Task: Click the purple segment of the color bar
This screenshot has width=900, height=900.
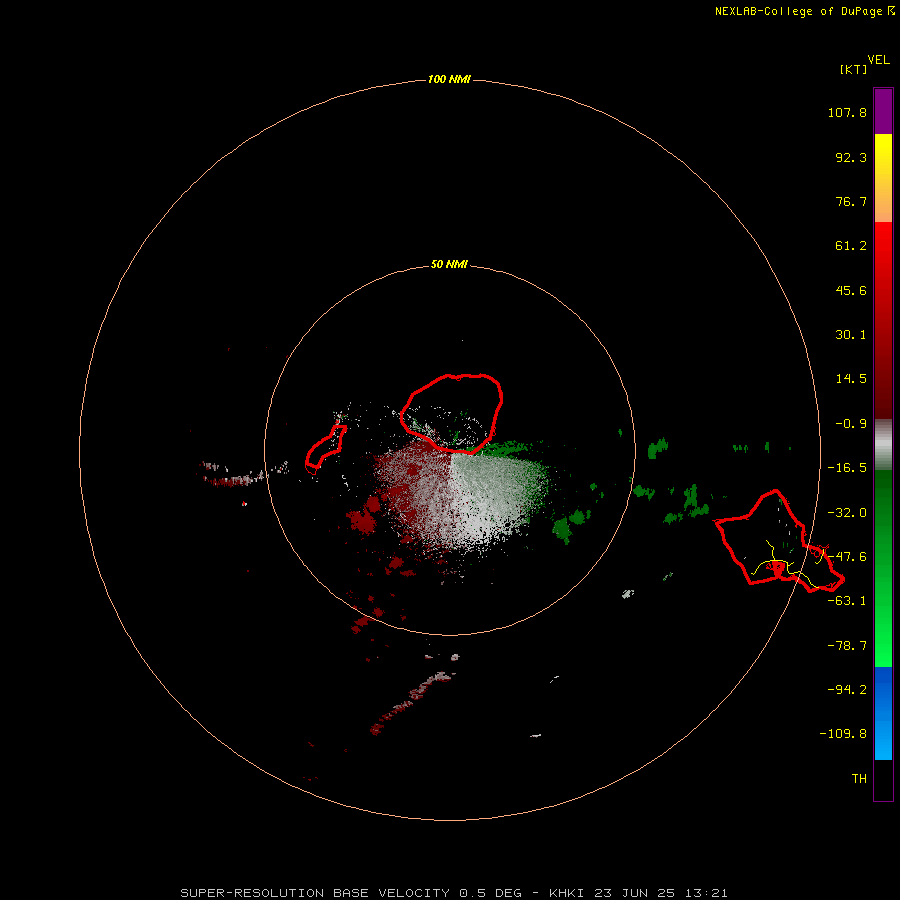Action: coord(883,111)
